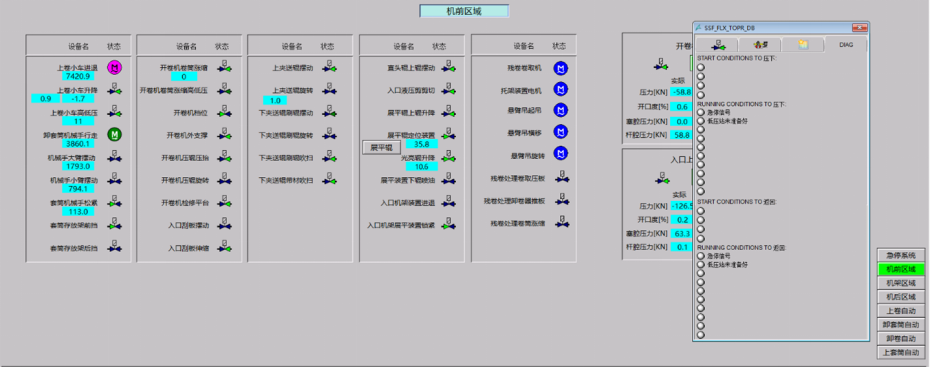
Task: Click the magenta motor icon for 上卷小车进退
Action: 114,68
